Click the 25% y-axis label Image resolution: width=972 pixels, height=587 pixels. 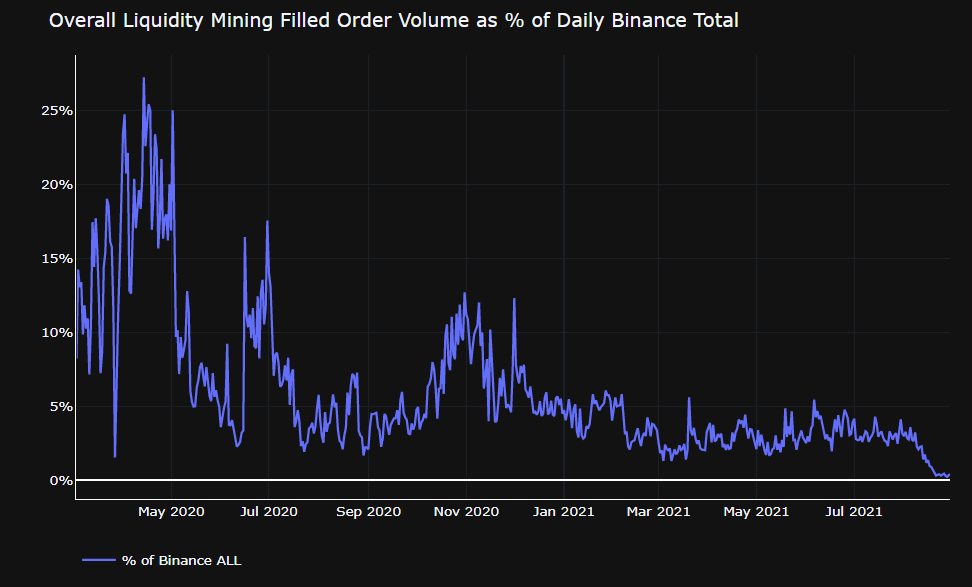(x=57, y=111)
